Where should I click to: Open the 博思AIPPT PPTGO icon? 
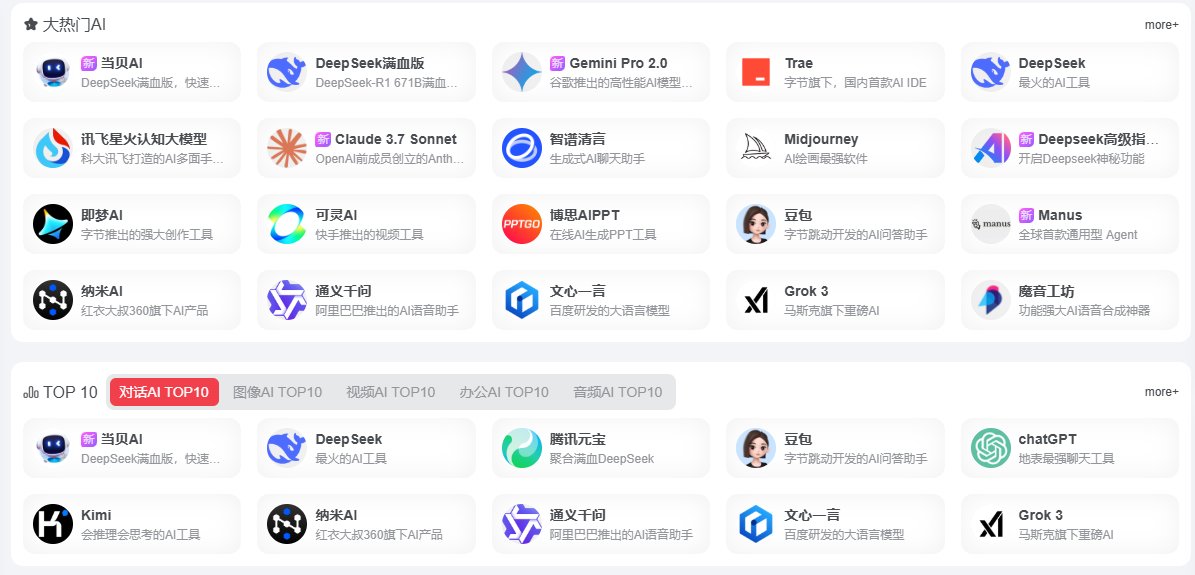[521, 224]
